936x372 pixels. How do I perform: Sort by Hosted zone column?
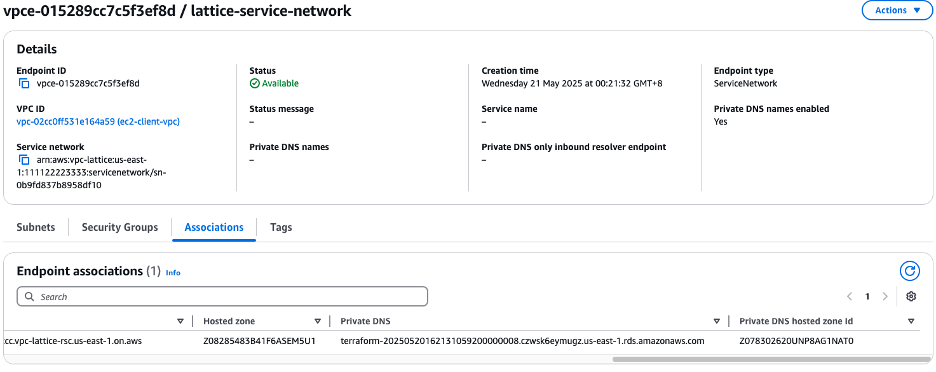coord(318,321)
